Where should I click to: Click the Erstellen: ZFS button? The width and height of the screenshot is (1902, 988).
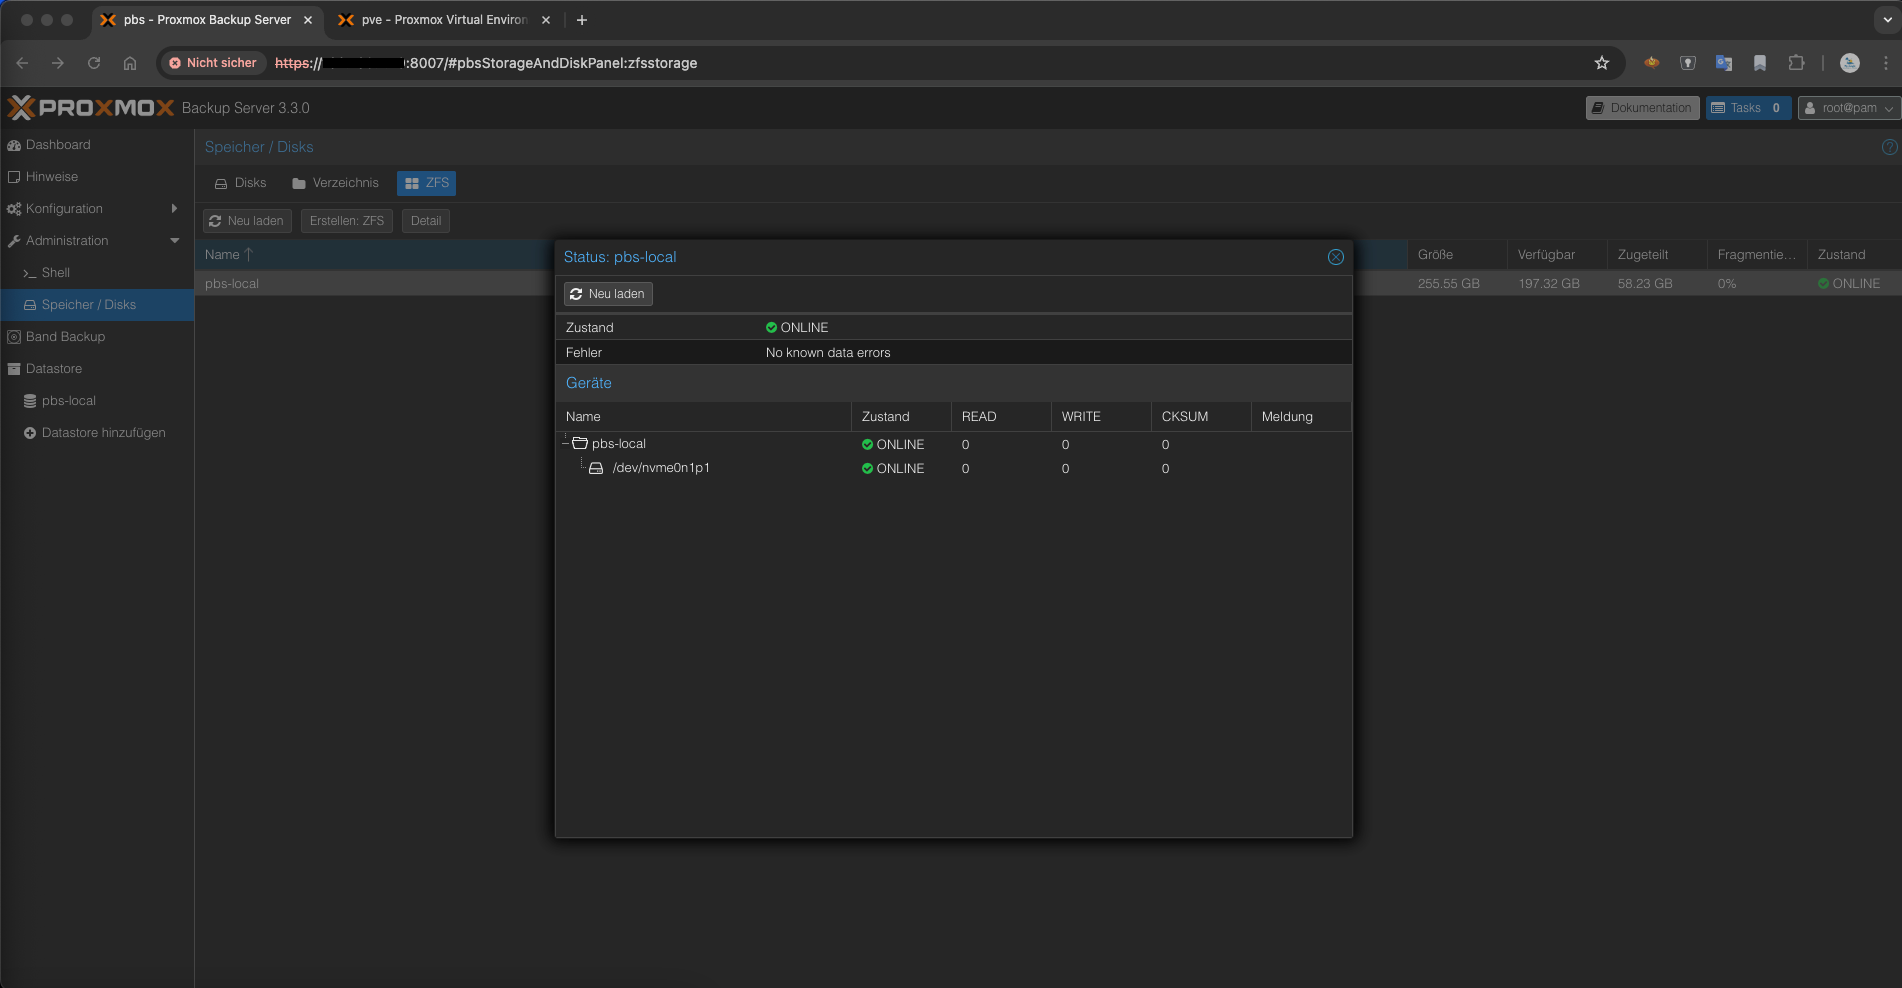coord(346,220)
